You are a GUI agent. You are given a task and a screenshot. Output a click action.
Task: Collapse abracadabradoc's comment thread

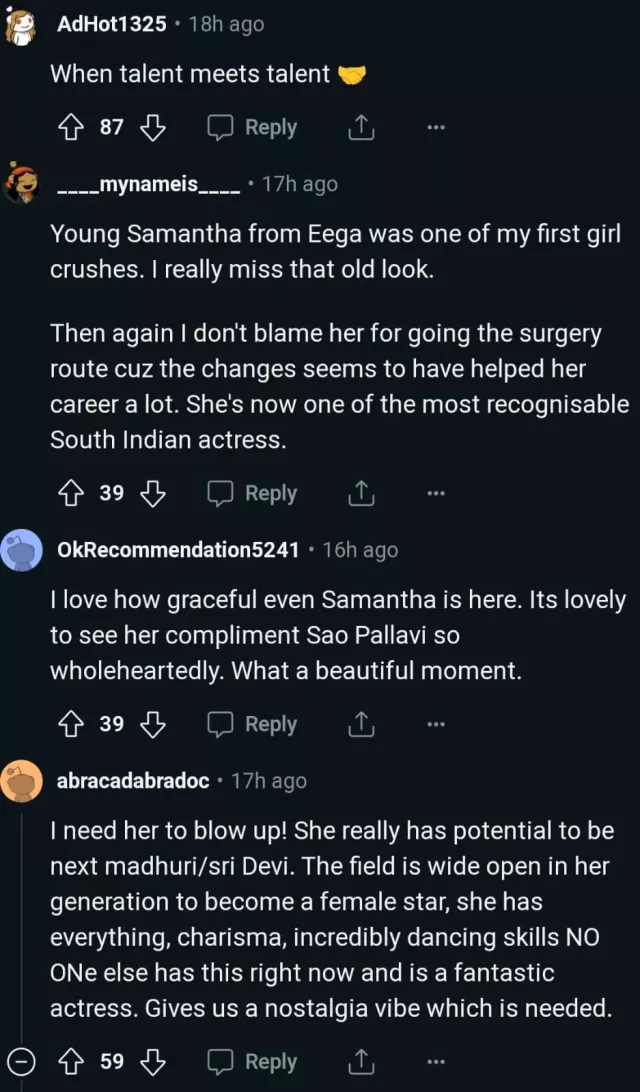pos(21,1062)
